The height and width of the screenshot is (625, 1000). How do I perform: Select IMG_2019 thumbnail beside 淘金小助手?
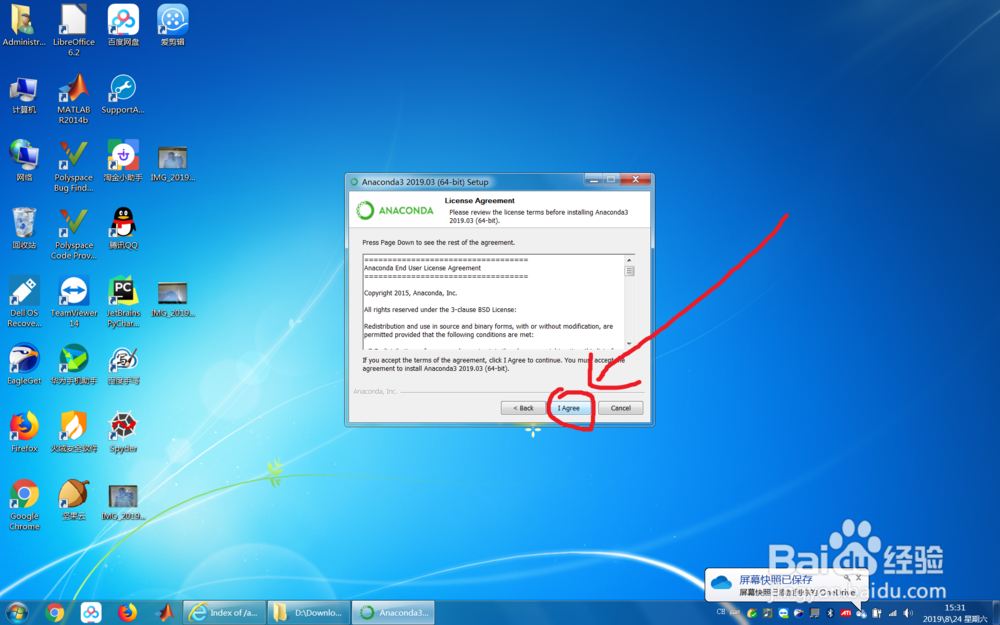point(173,165)
